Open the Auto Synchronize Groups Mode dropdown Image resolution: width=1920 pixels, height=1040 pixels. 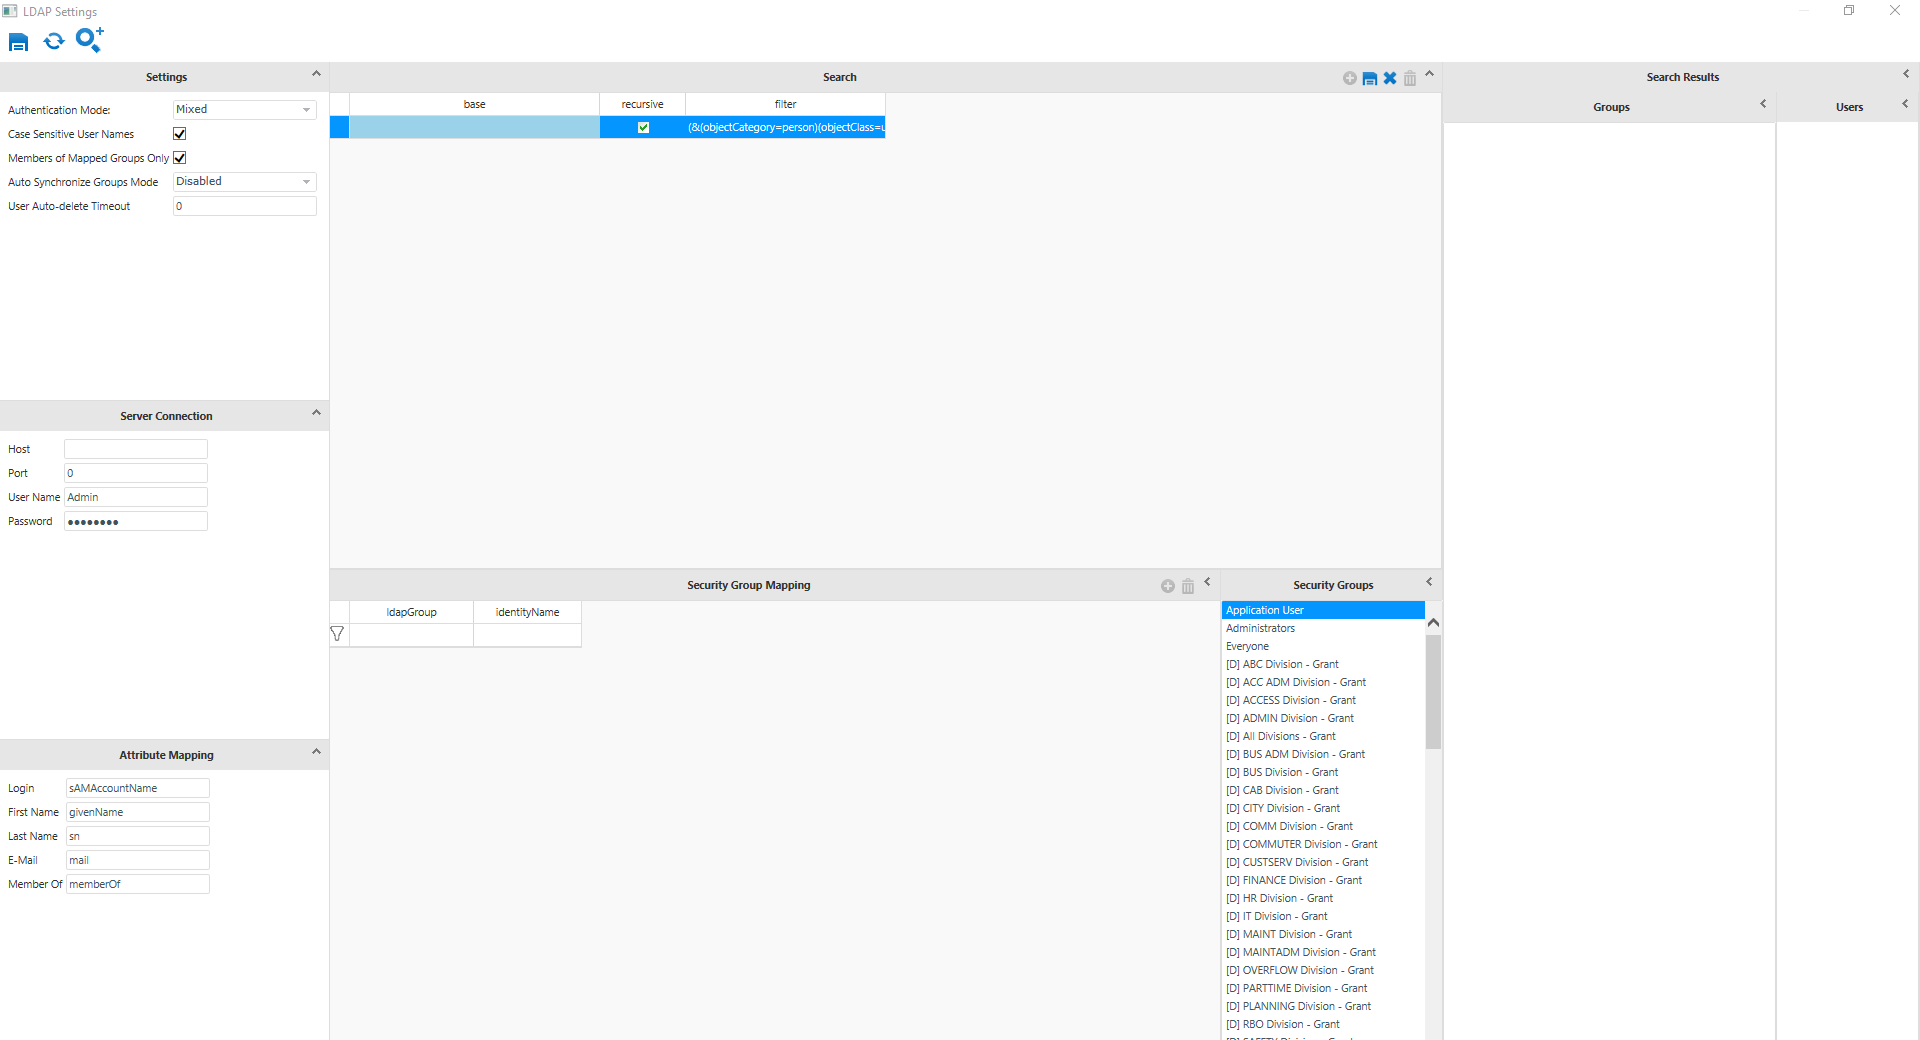coord(305,182)
